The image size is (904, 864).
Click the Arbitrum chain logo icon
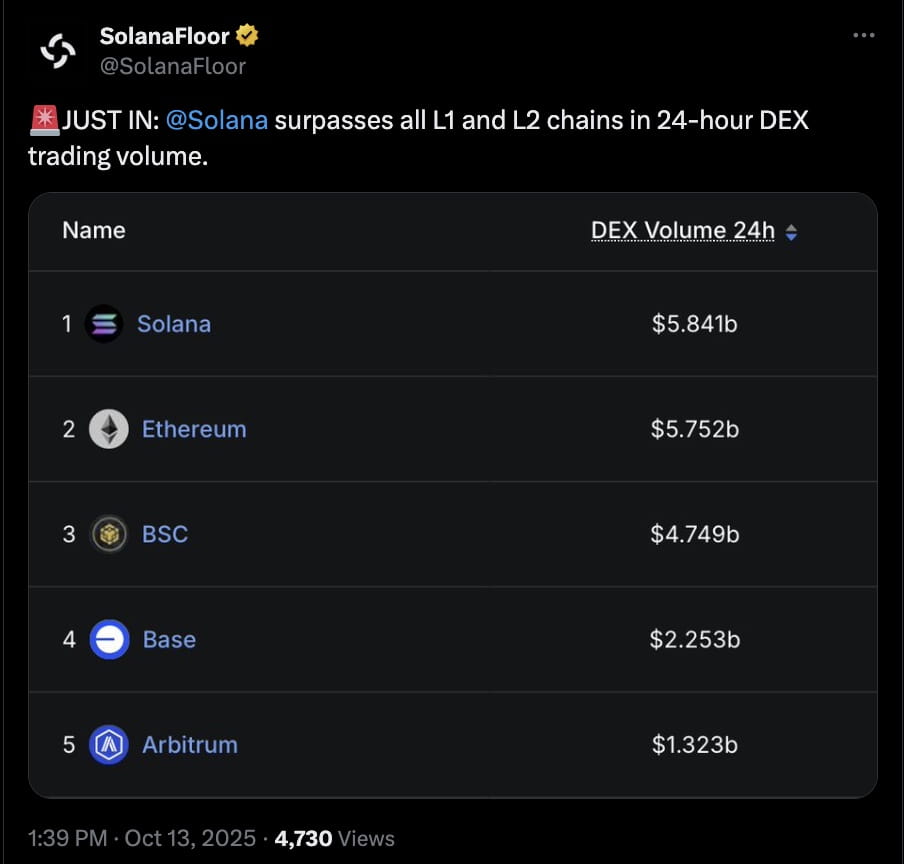(109, 745)
